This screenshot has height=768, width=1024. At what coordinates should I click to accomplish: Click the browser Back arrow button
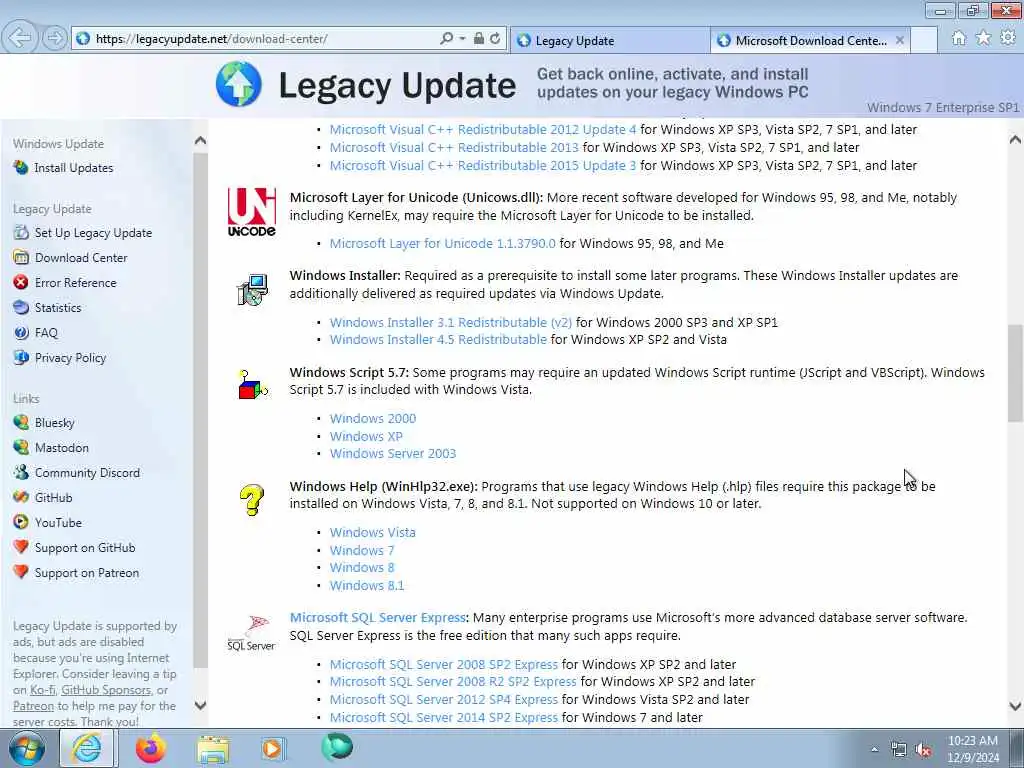coord(20,38)
